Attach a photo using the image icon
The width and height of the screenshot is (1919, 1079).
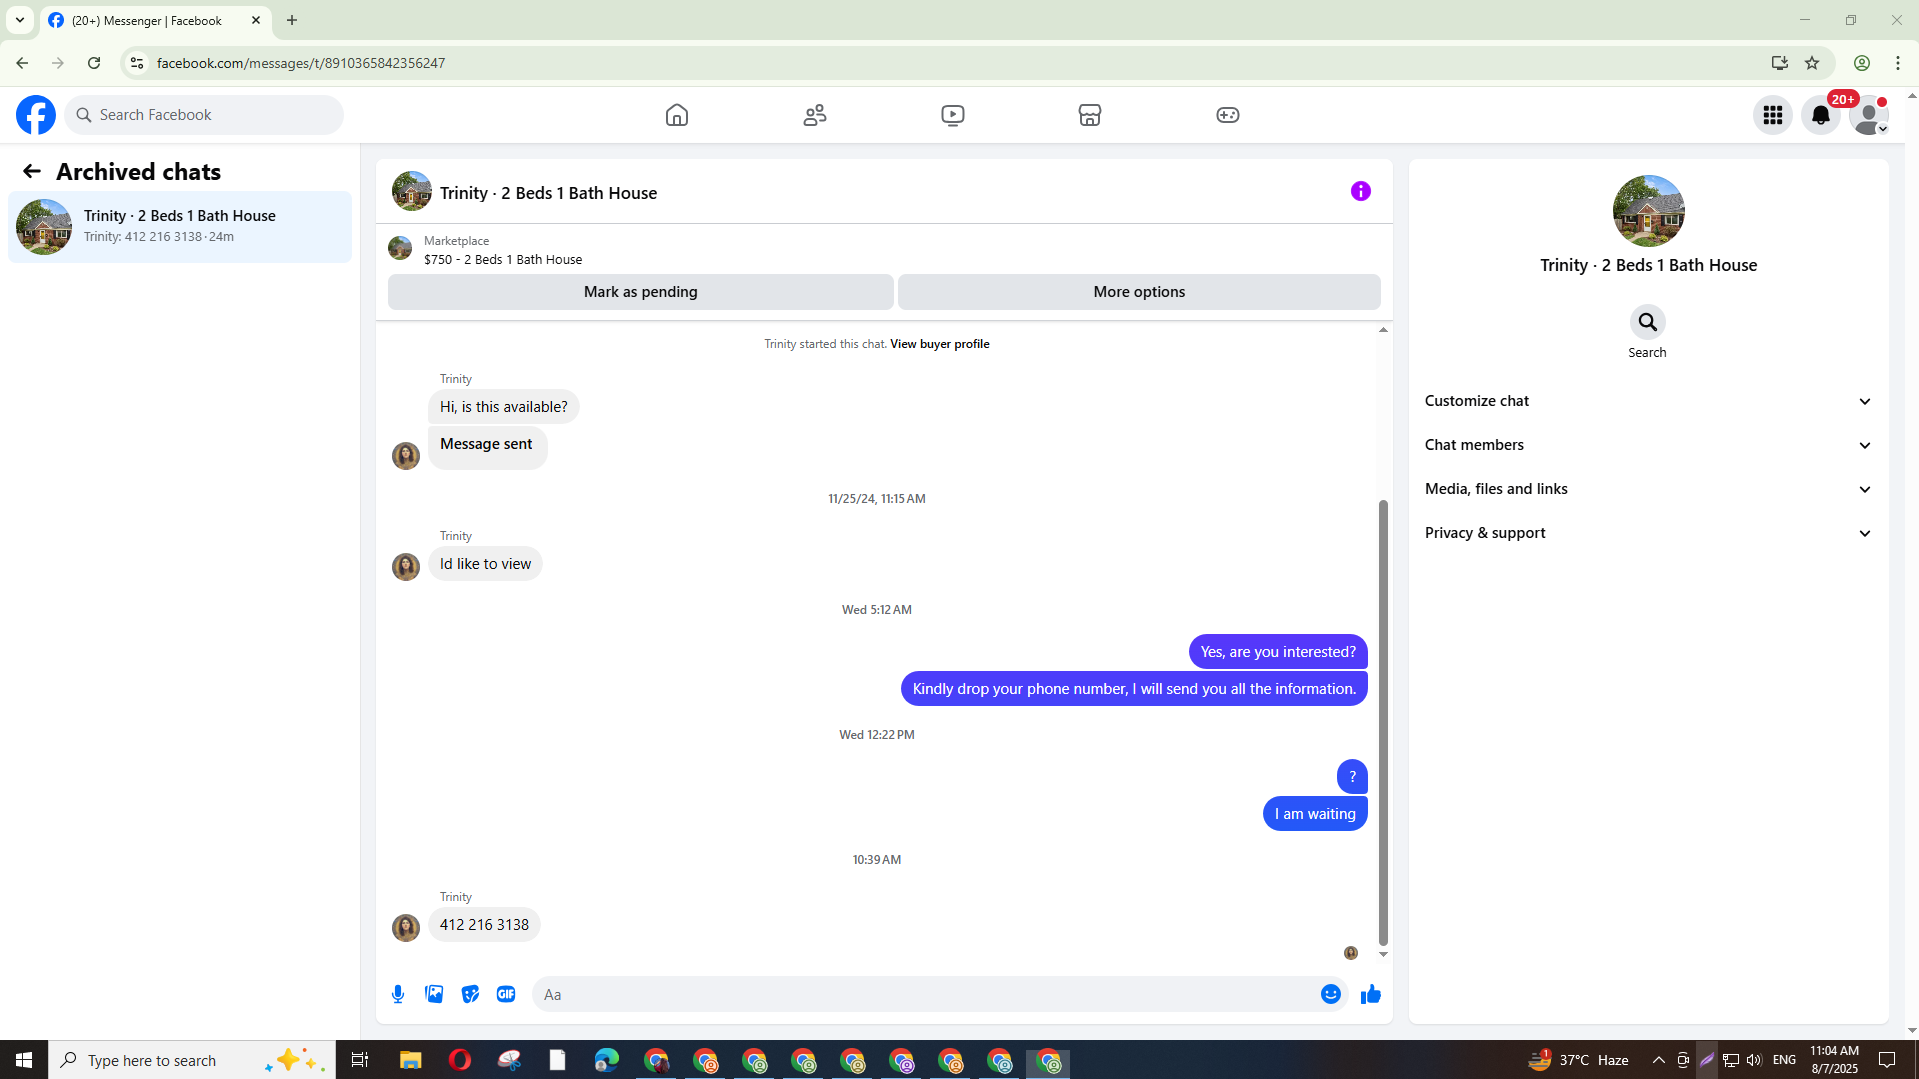[x=434, y=994]
